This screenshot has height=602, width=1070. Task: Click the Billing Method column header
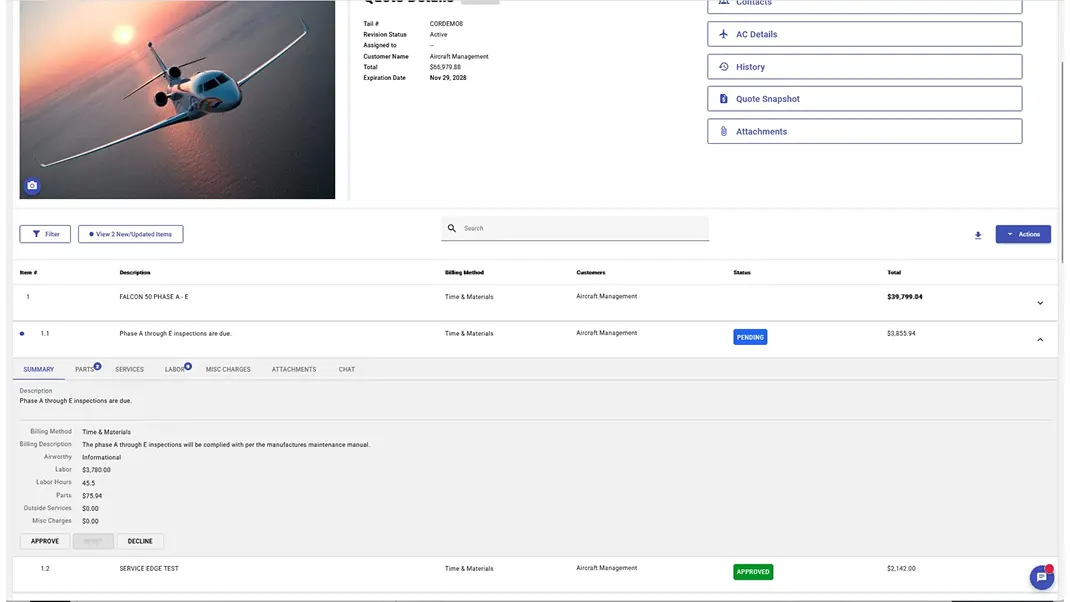(x=464, y=272)
